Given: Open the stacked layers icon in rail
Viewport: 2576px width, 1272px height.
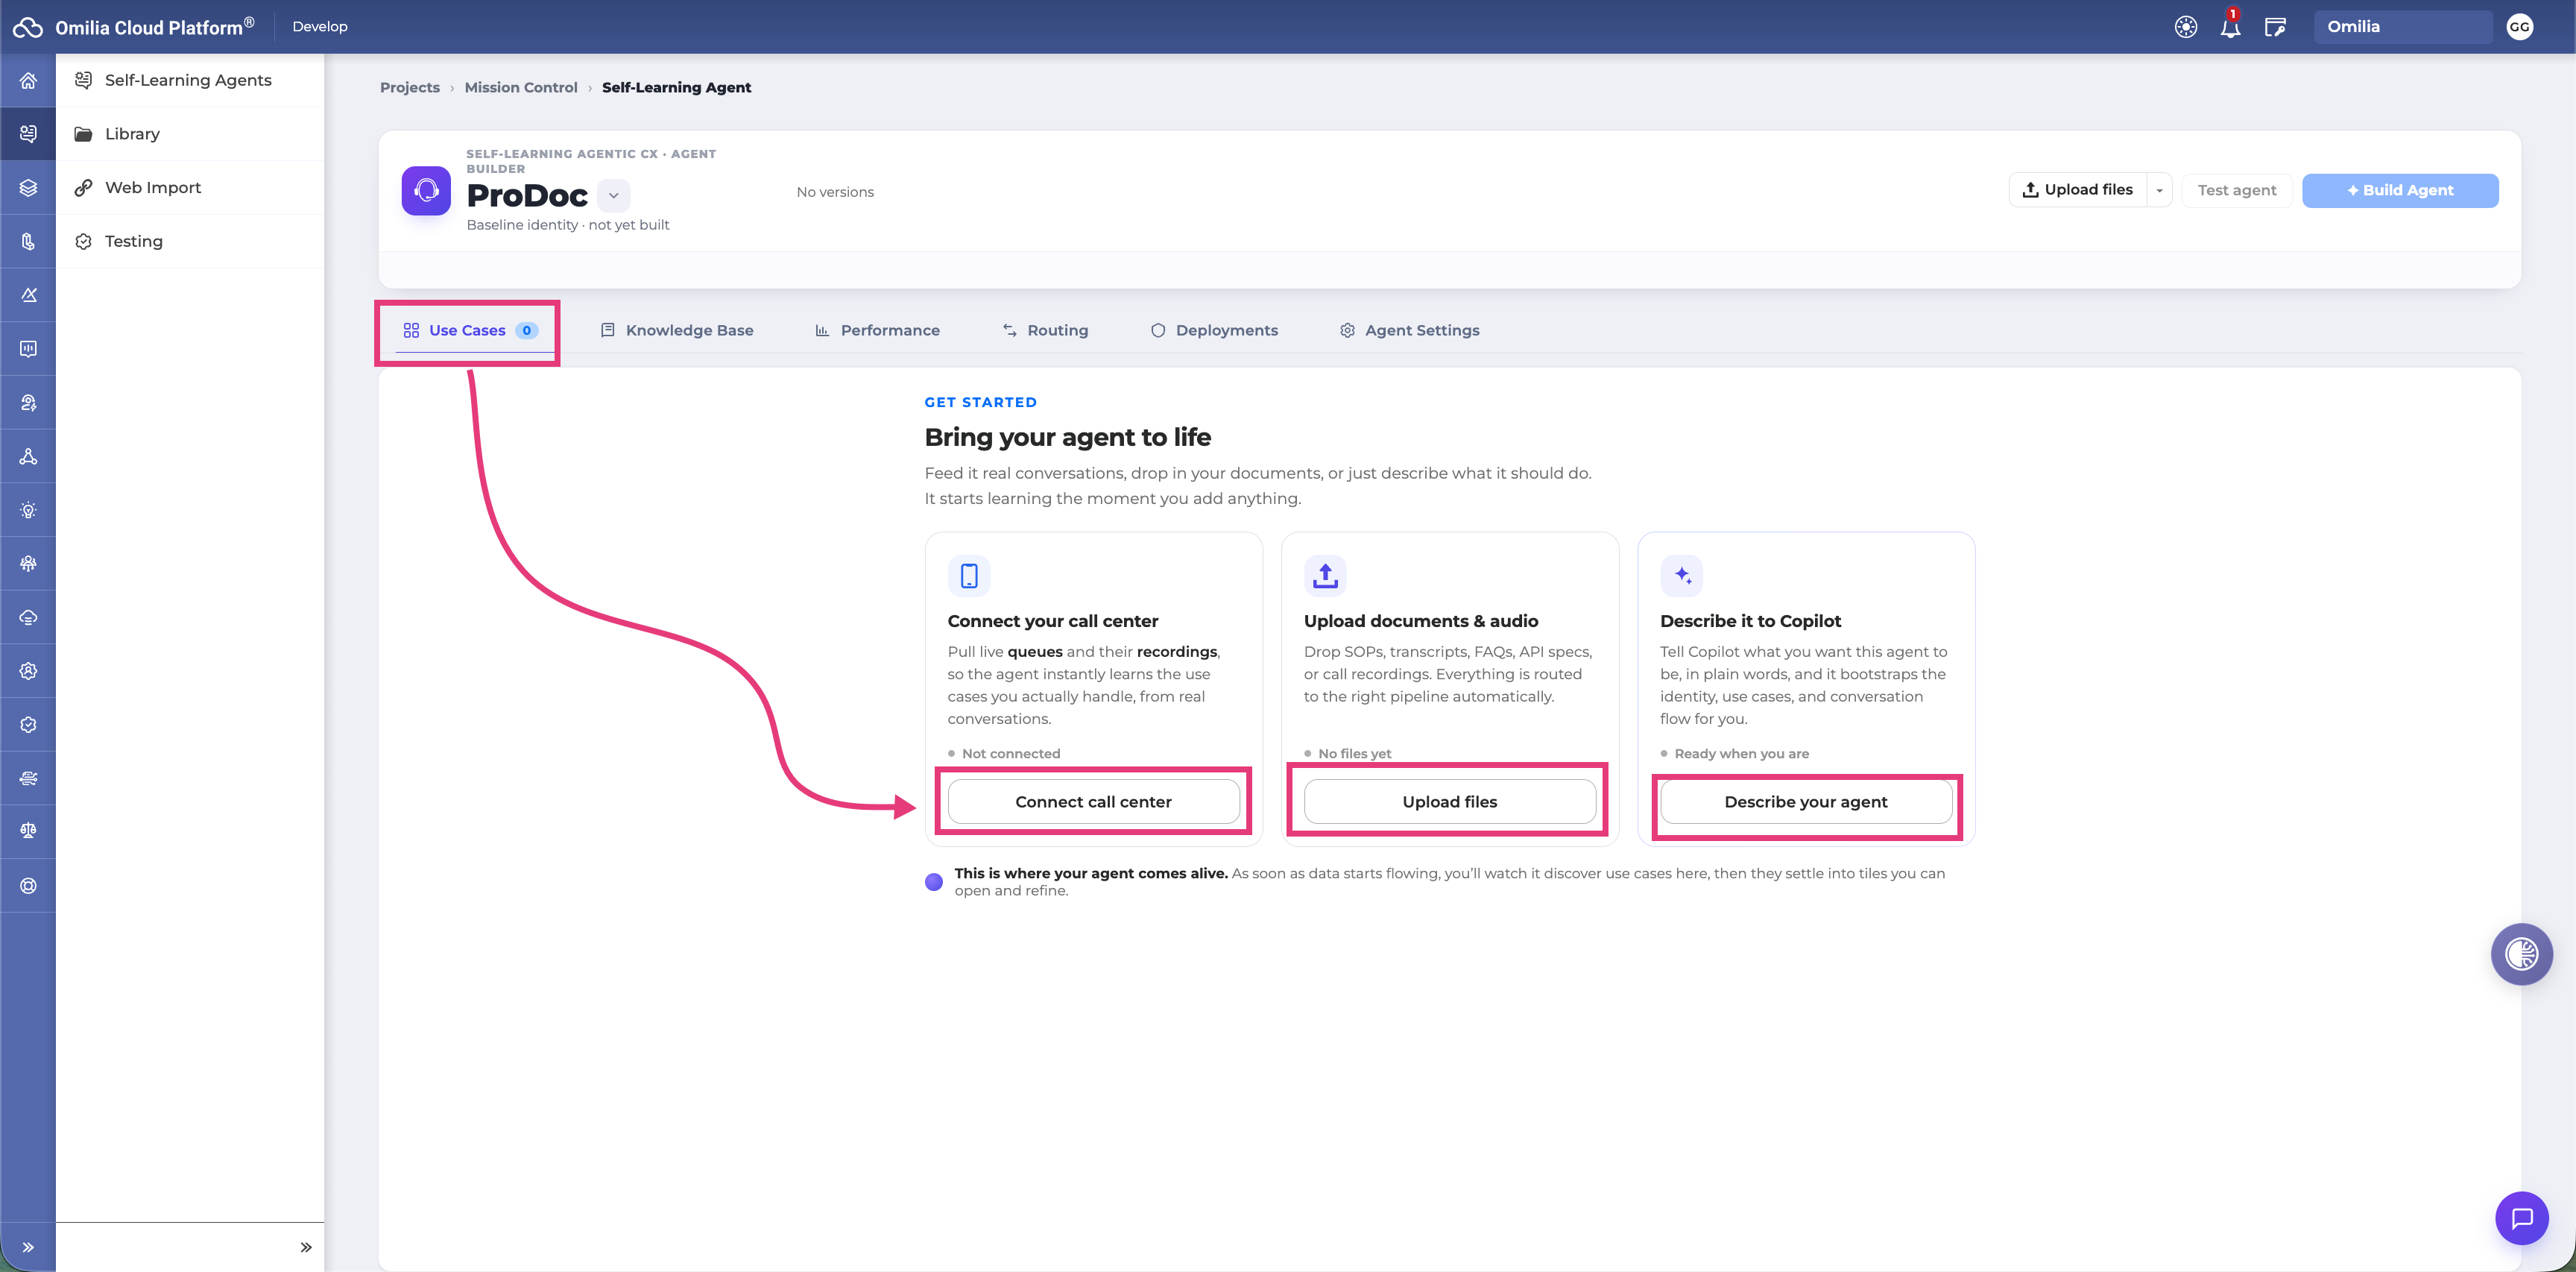Looking at the screenshot, I should click(x=28, y=188).
